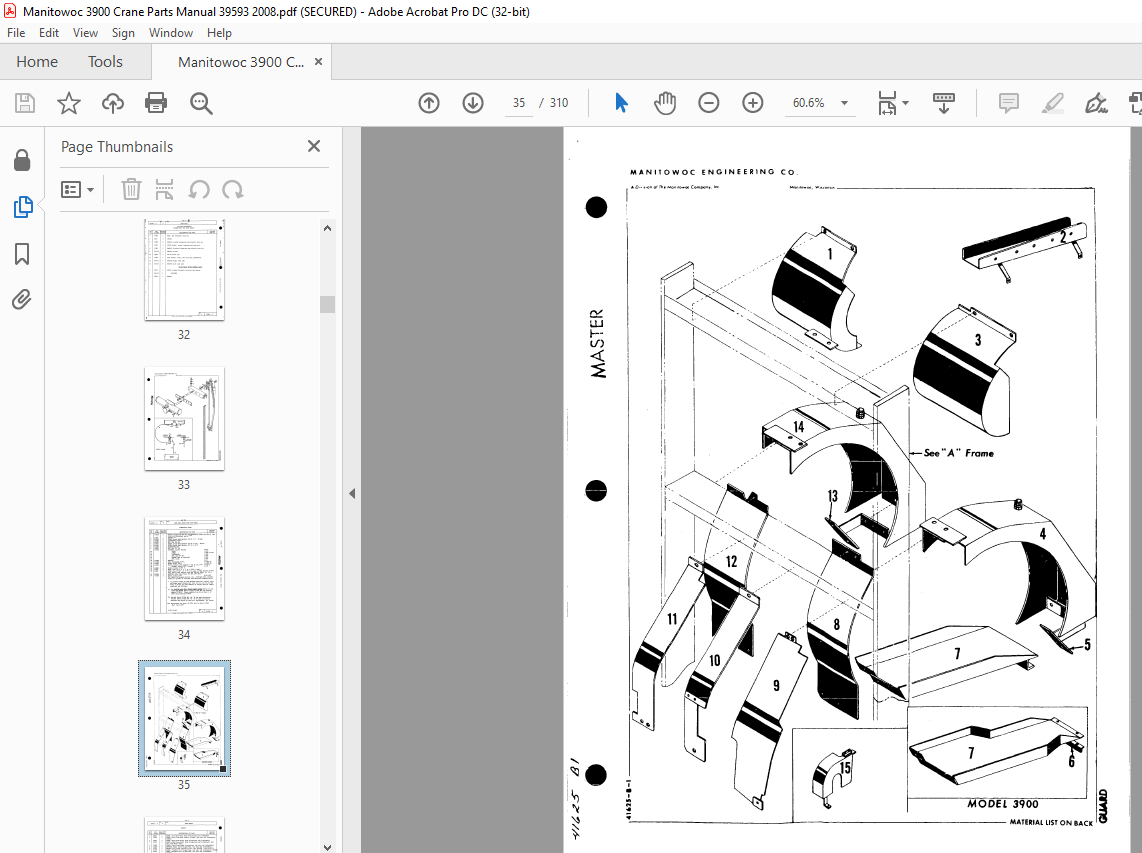1142x853 pixels.
Task: Go to the next page with the down arrow
Action: (x=473, y=103)
